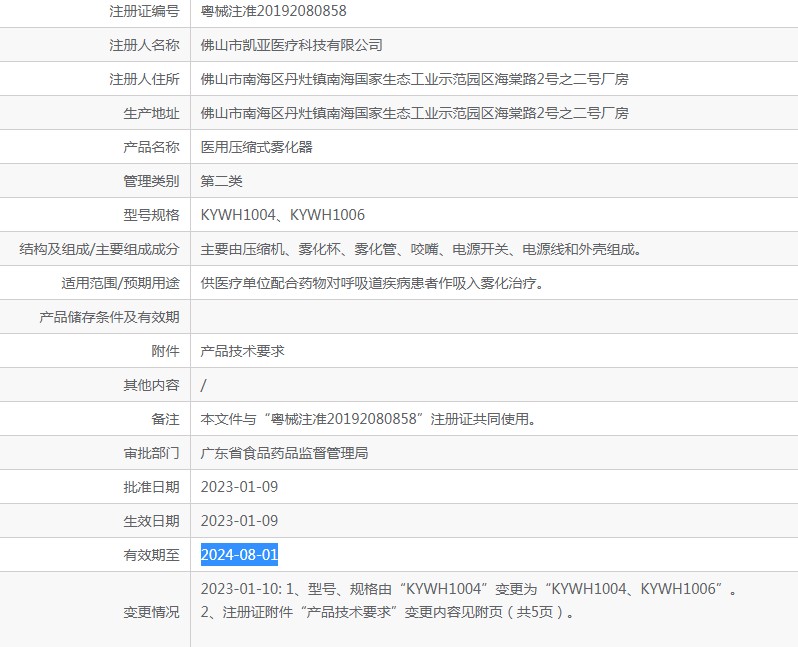Click change record line starting 2023-01-10
Image resolution: width=798 pixels, height=647 pixels.
point(468,588)
